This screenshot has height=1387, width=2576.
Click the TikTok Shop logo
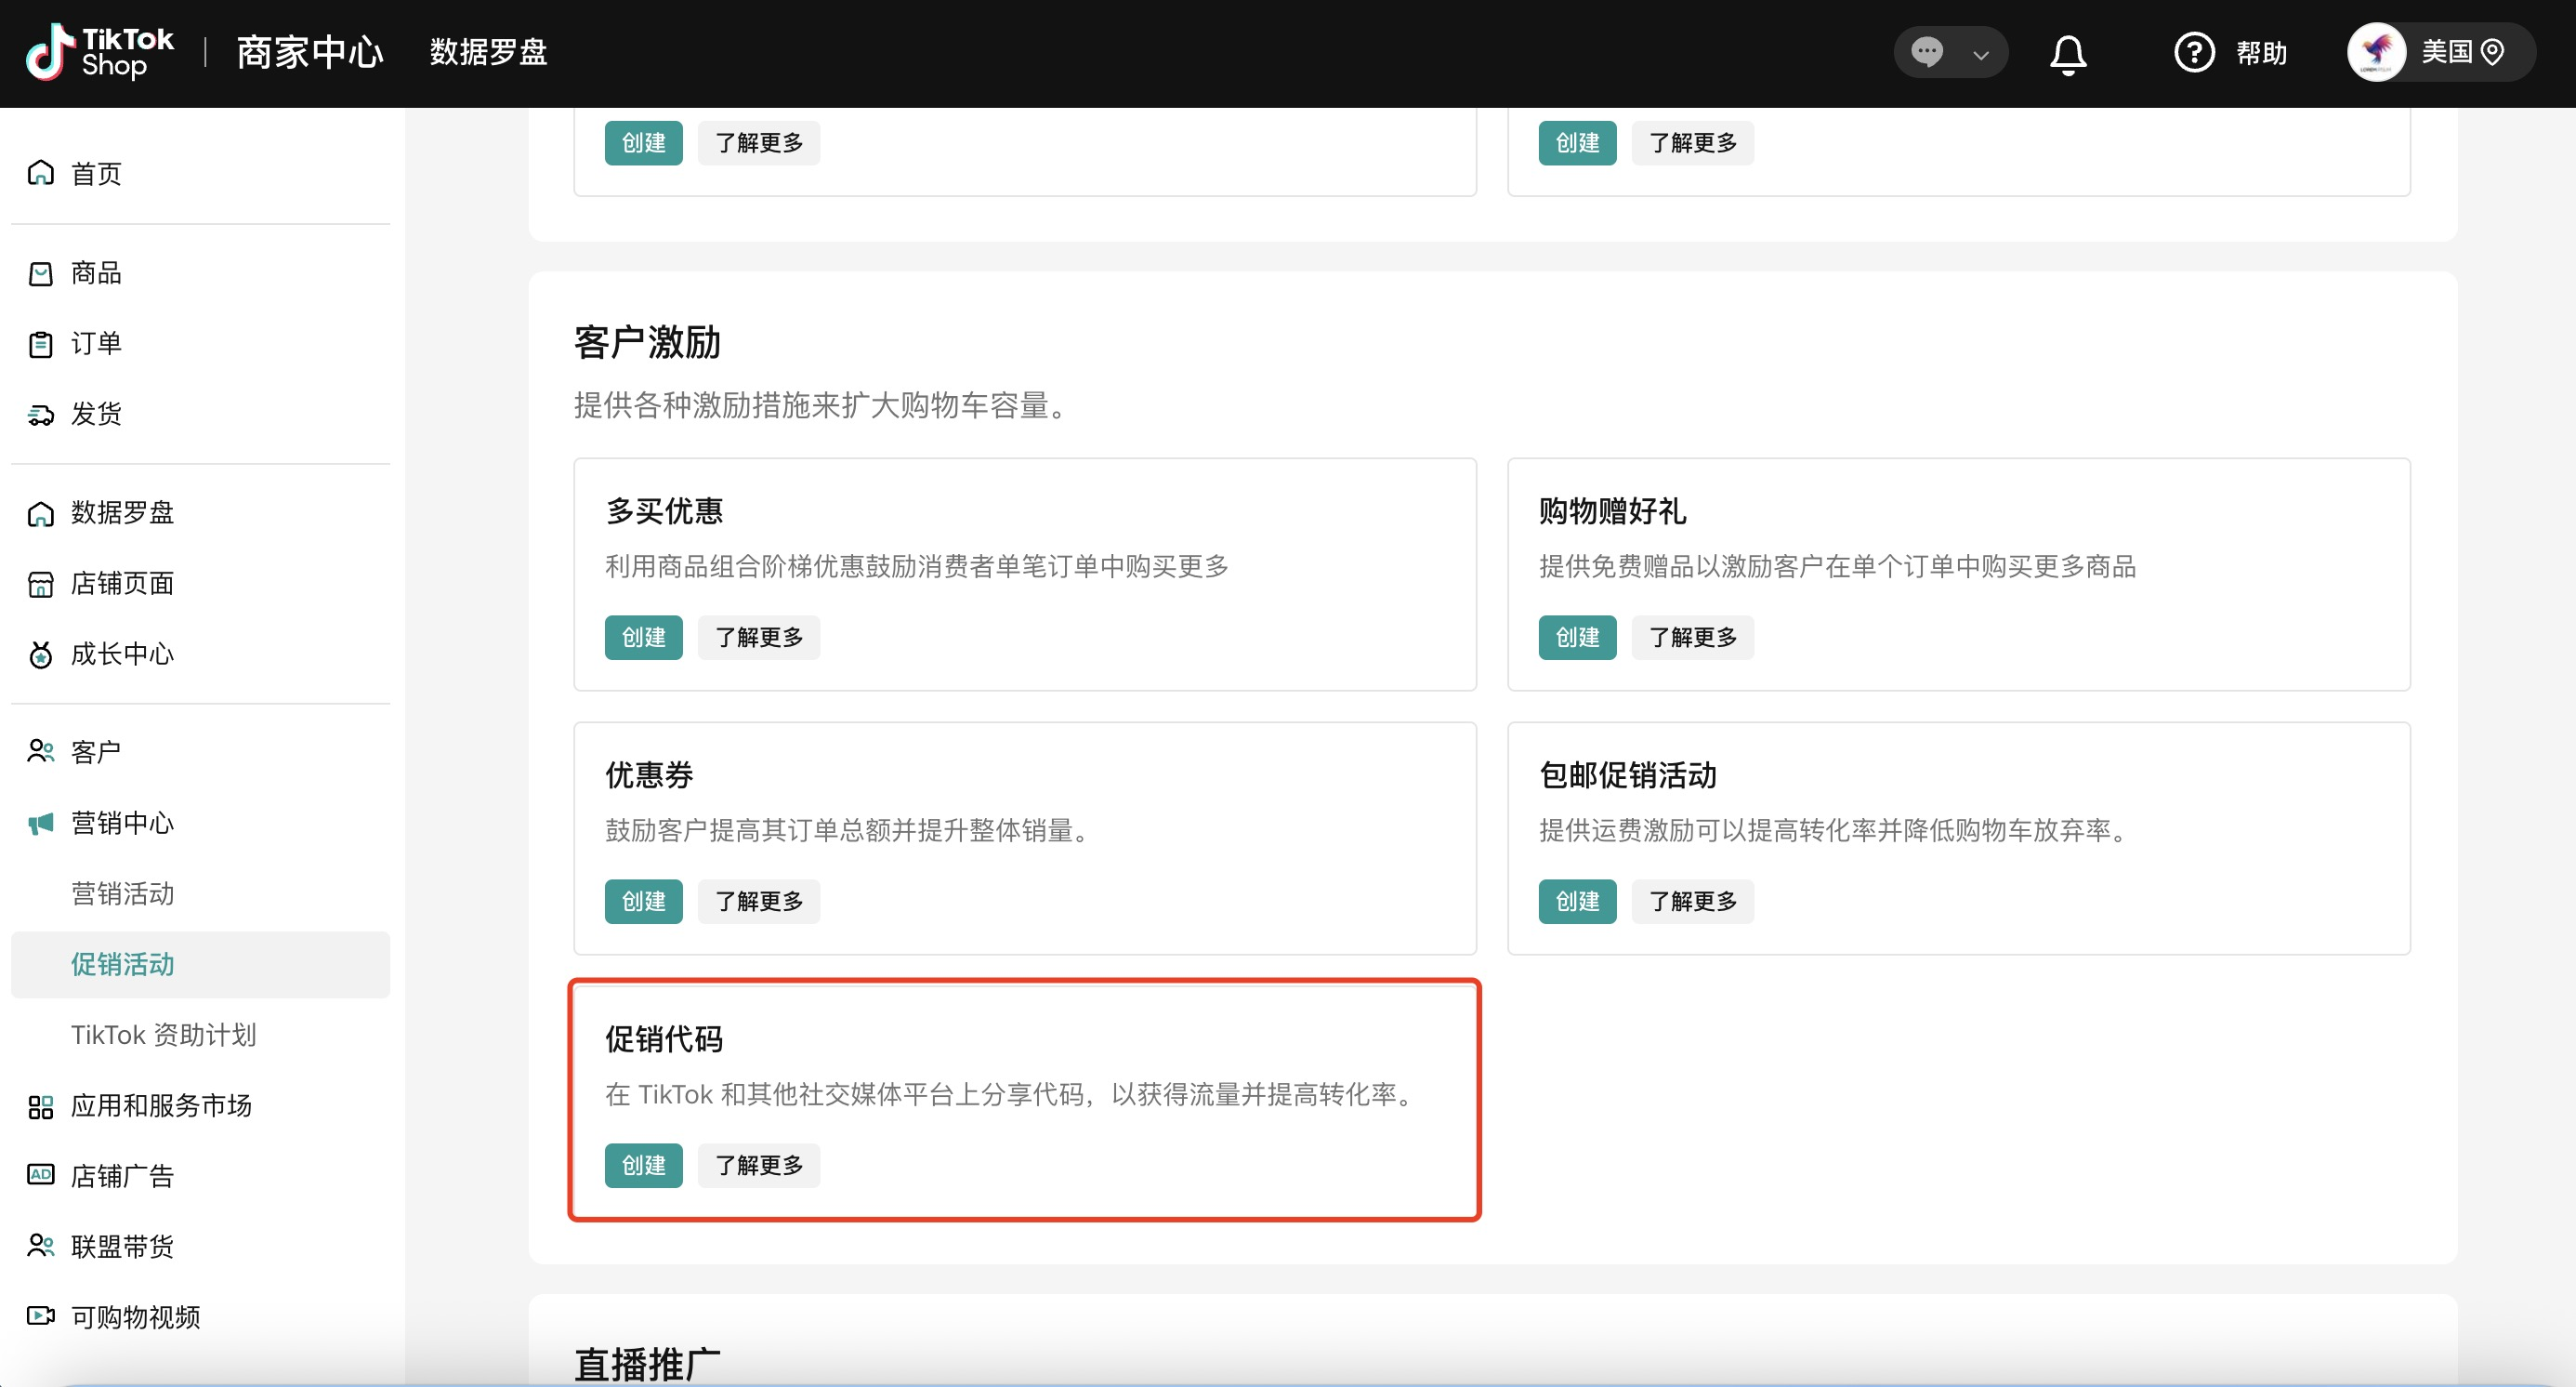coord(100,52)
